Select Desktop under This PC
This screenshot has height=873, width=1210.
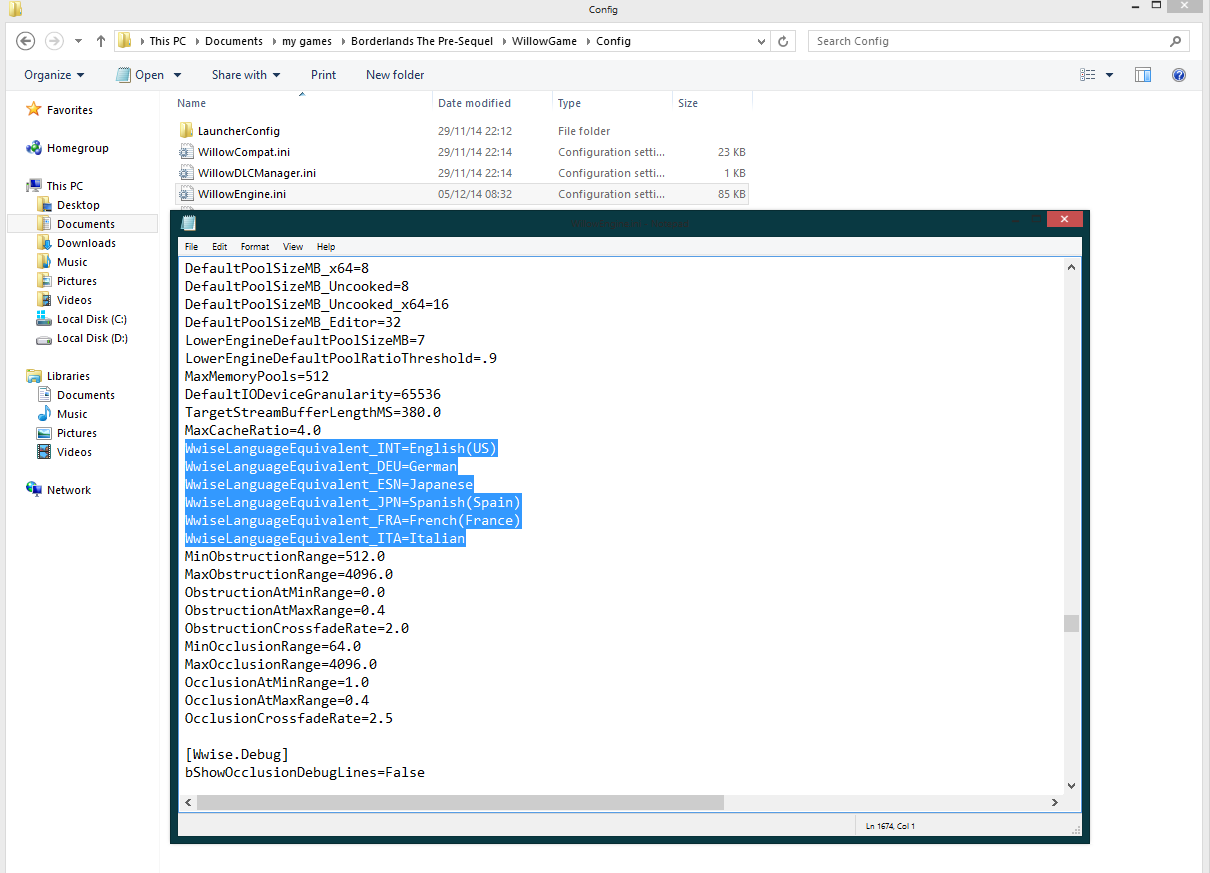click(78, 205)
